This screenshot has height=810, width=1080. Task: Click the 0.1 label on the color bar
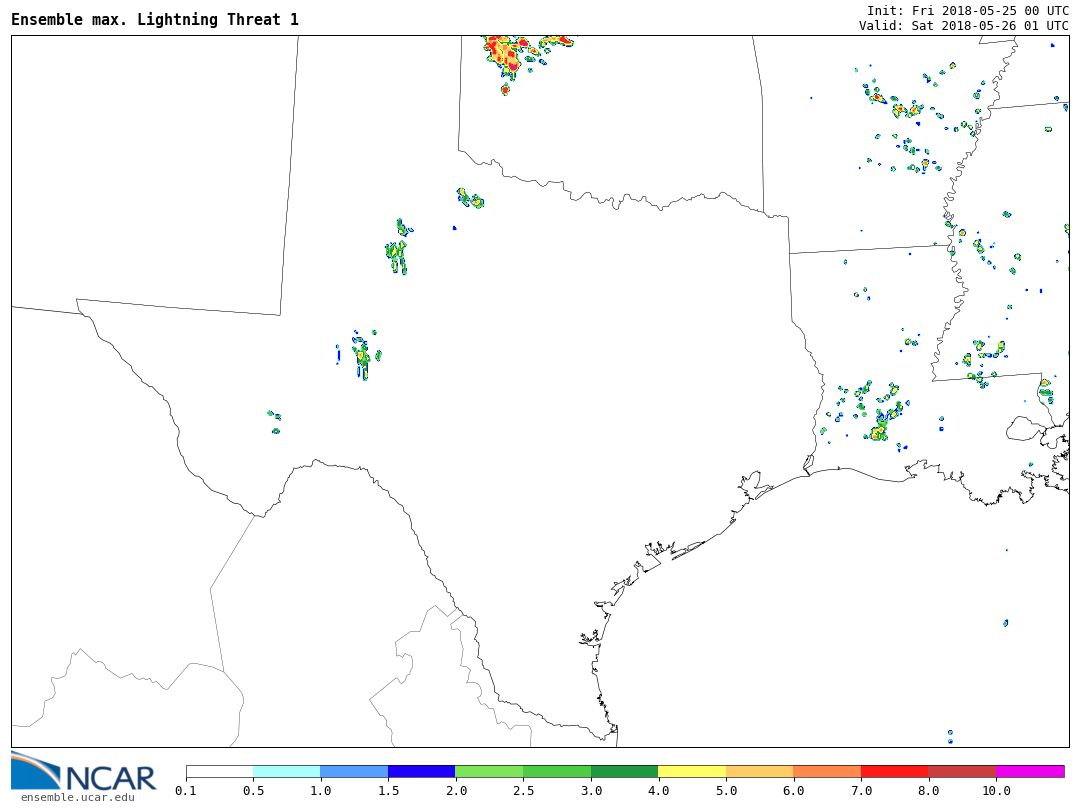coord(186,791)
